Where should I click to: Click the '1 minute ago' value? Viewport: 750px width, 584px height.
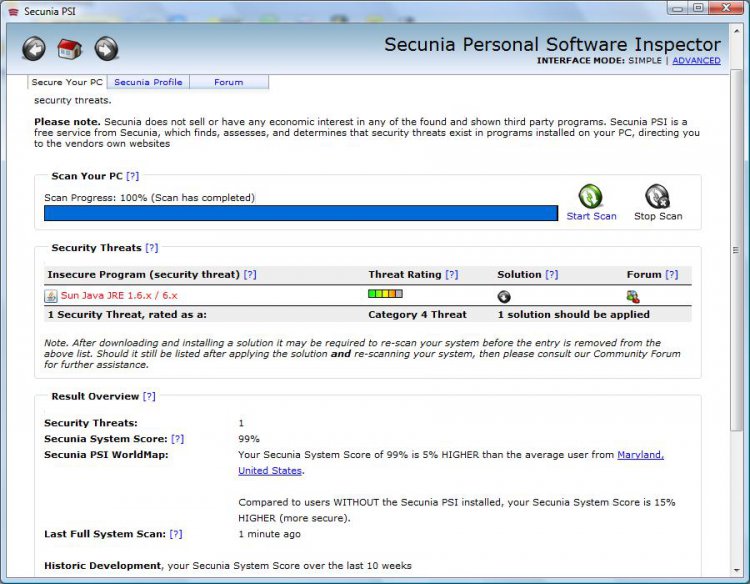[269, 534]
